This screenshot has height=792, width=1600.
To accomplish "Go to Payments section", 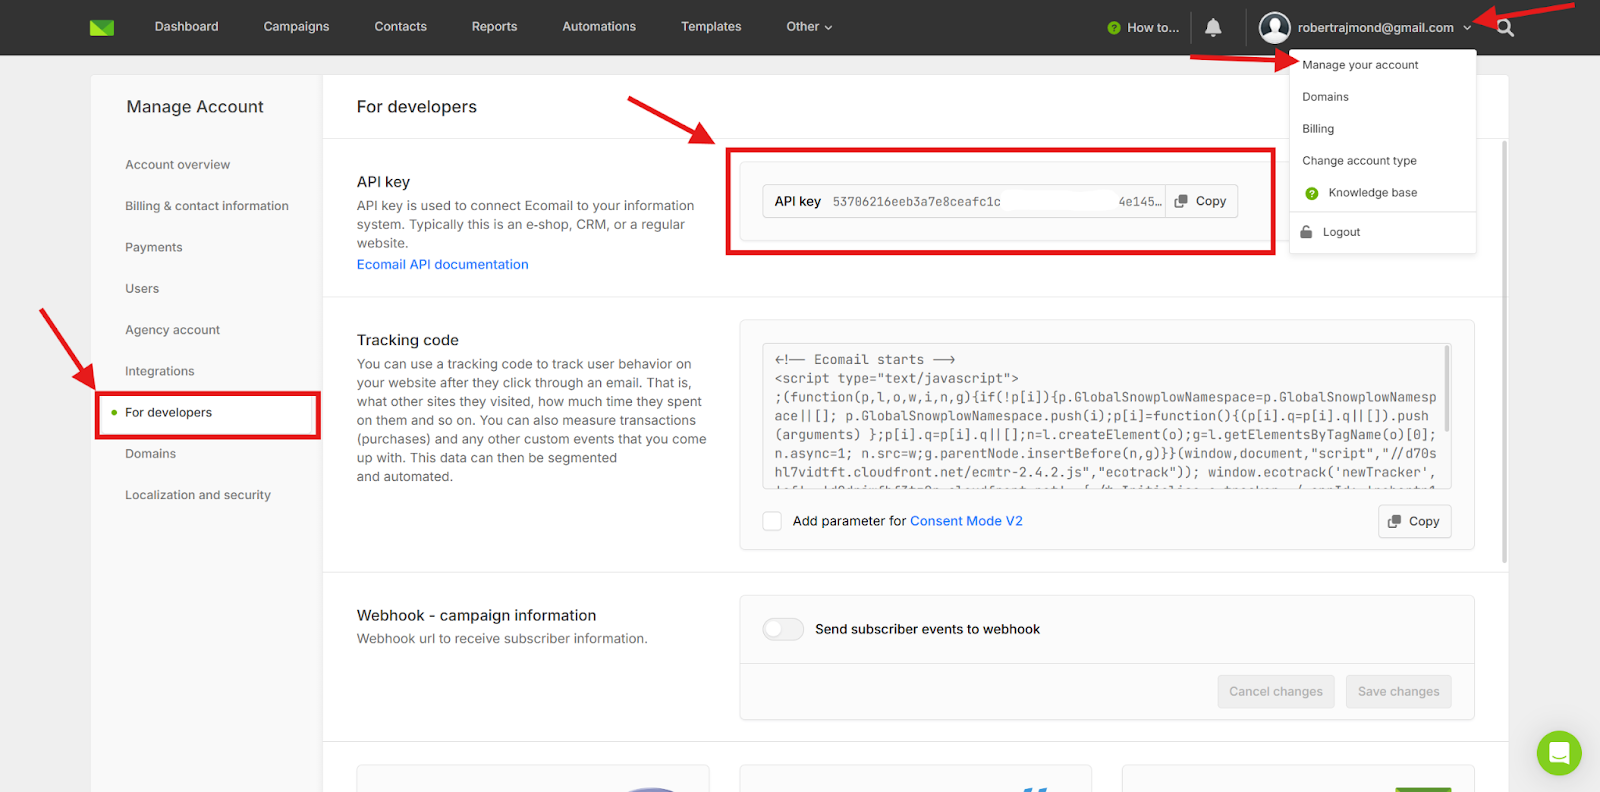I will [153, 247].
